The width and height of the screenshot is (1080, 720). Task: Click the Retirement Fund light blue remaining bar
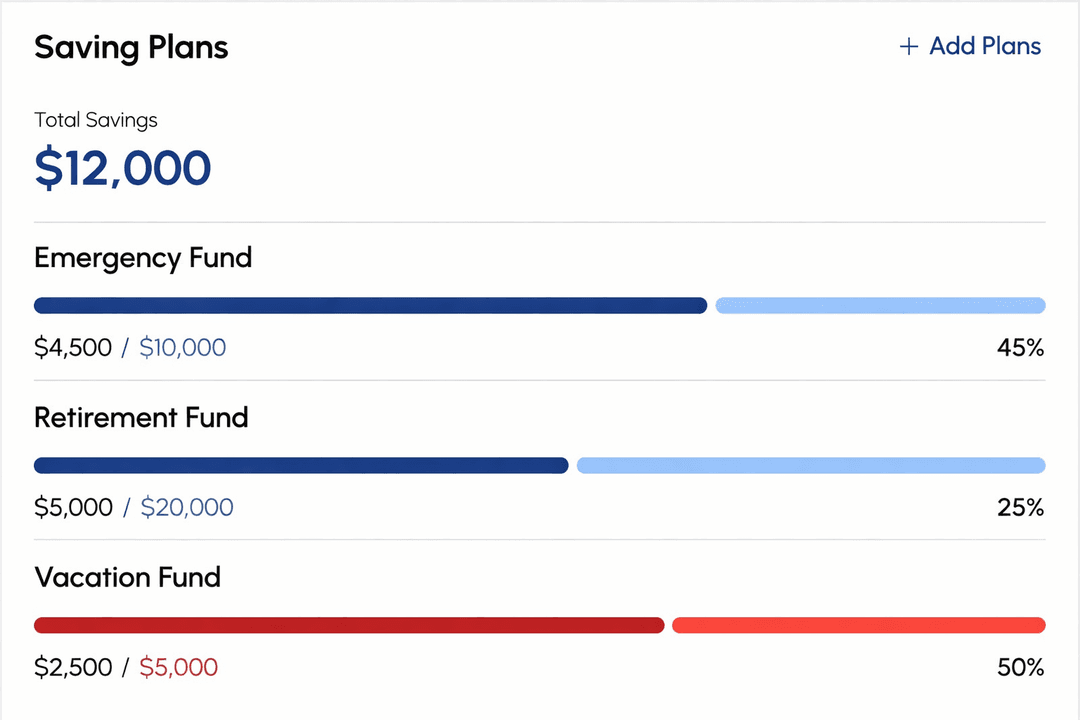click(x=811, y=465)
